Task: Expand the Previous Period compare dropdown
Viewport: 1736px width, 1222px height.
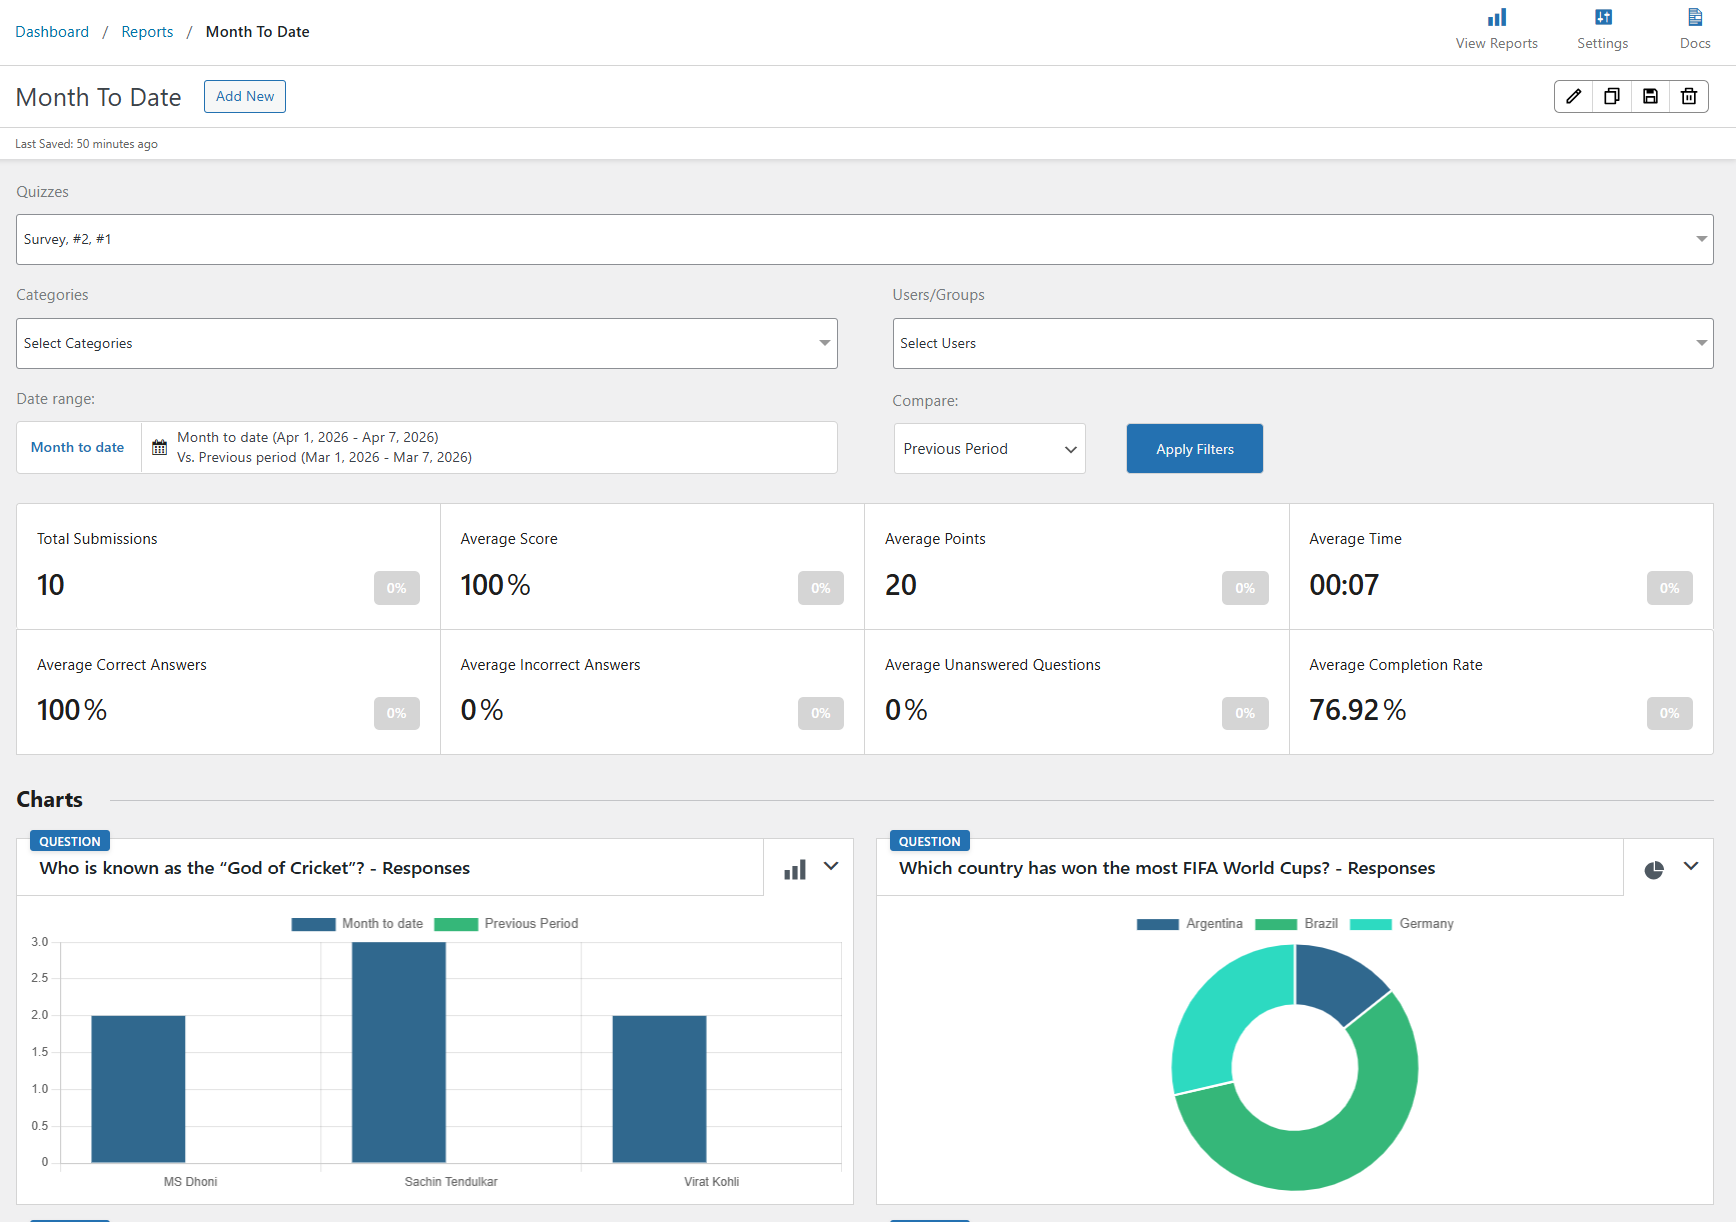Action: point(988,448)
